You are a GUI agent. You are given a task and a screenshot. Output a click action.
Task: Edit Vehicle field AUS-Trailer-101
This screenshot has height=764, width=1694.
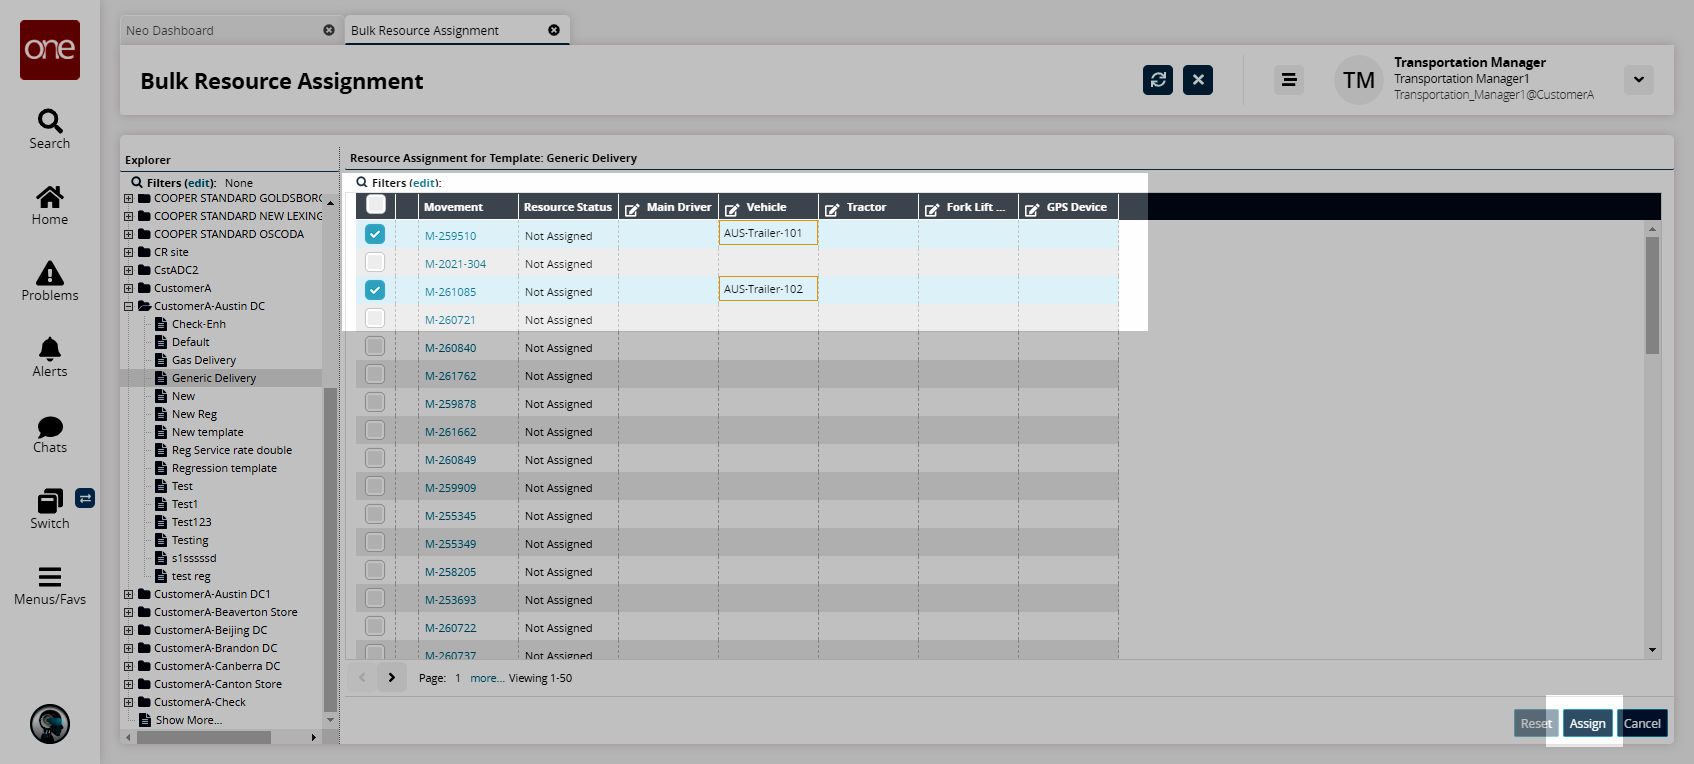[768, 233]
